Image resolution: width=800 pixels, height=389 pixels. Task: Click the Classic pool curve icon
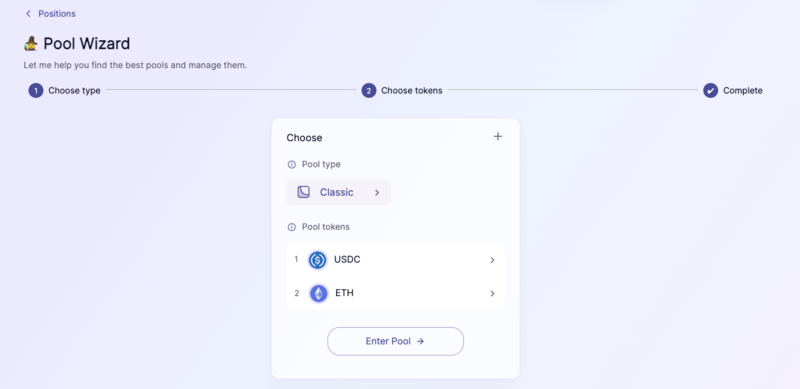(304, 192)
